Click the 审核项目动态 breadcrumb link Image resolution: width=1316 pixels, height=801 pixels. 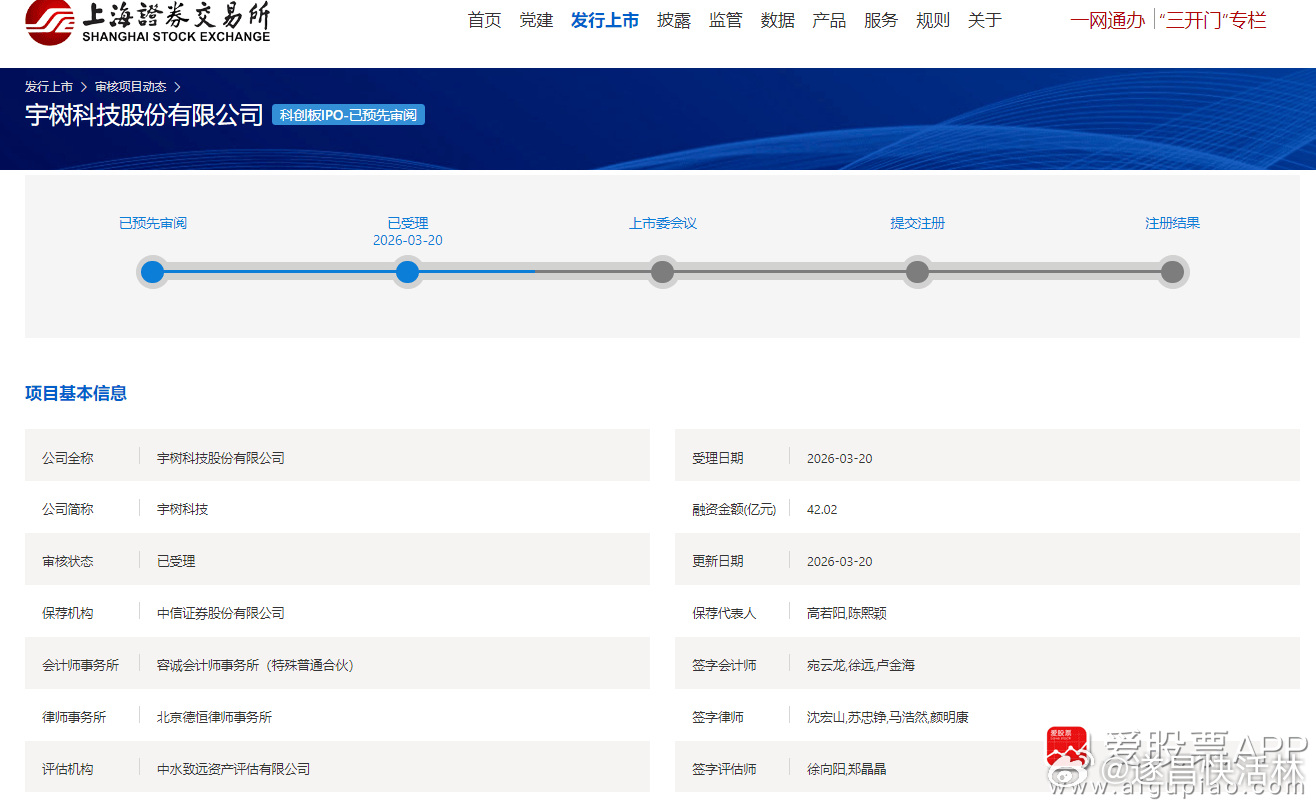pos(131,87)
